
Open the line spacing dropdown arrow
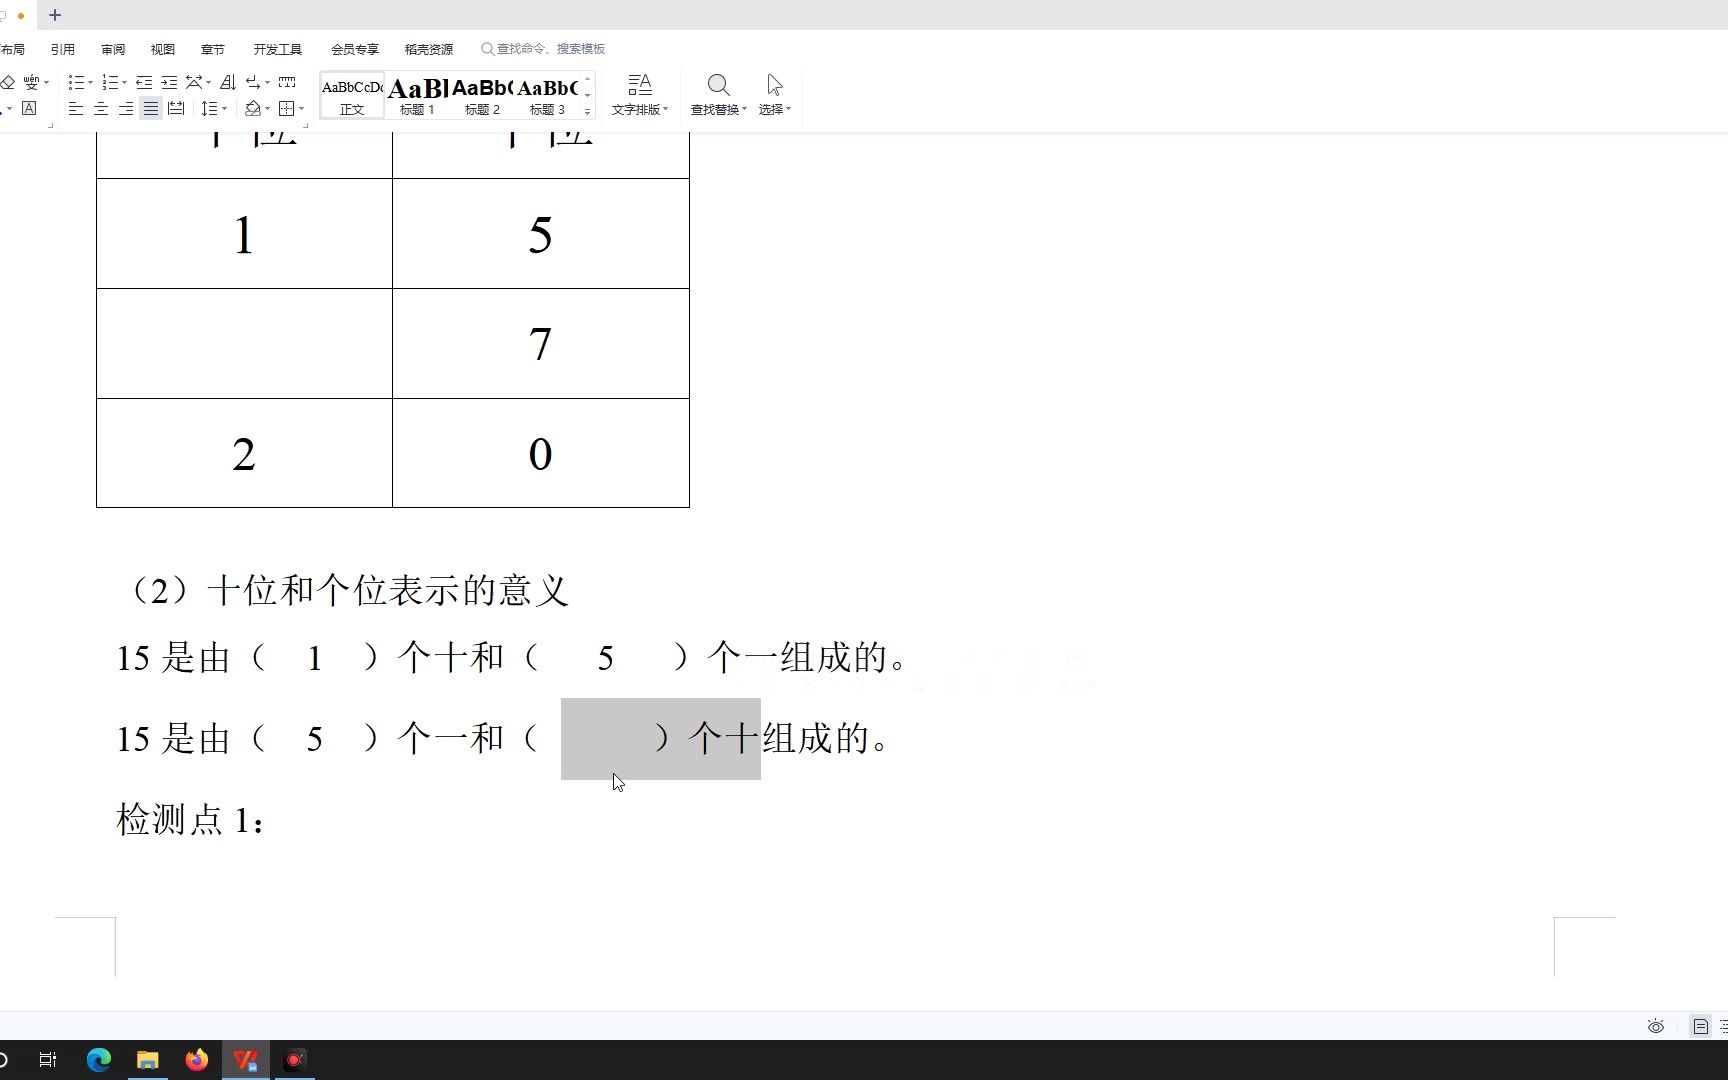point(224,109)
